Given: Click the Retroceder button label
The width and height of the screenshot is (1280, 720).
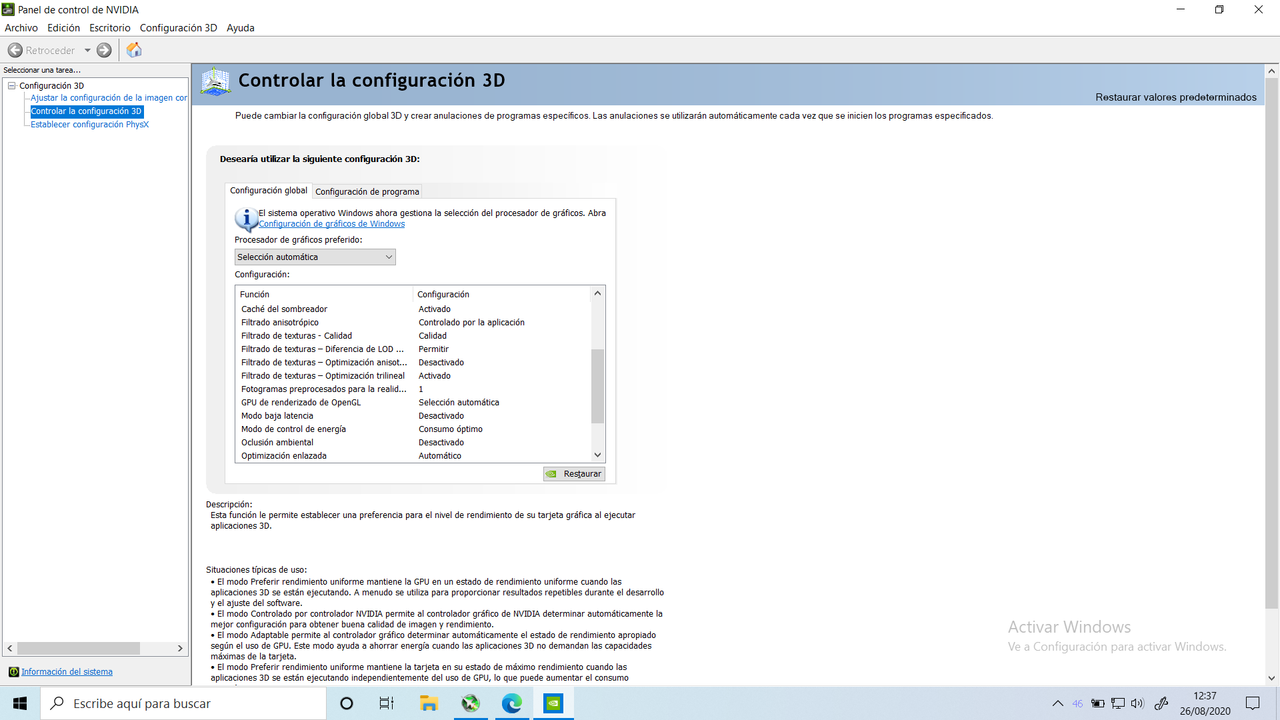Looking at the screenshot, I should (x=50, y=50).
